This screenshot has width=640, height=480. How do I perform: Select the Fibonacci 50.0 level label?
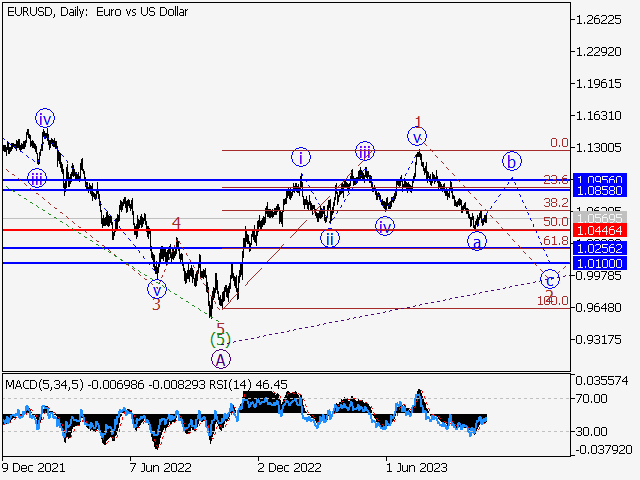tap(556, 222)
